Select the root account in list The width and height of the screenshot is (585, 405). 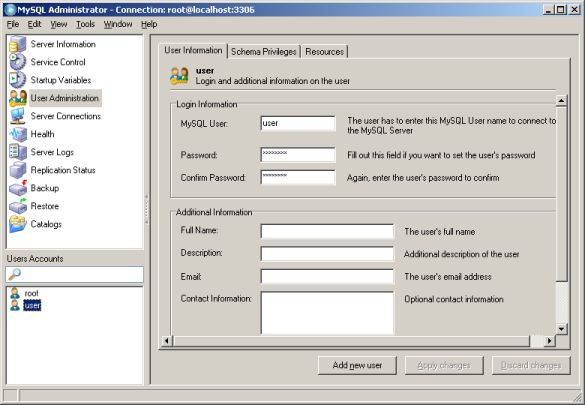coord(31,293)
